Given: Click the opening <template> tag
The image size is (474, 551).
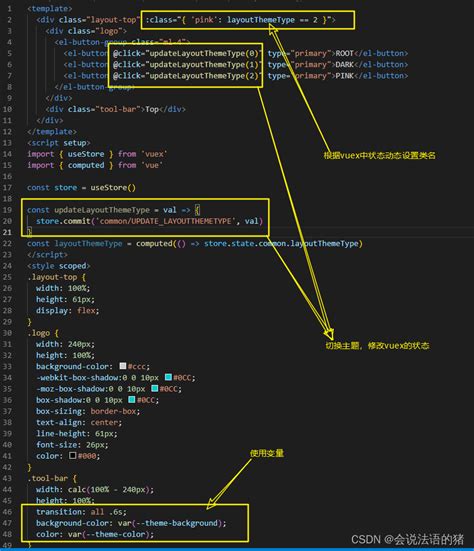Looking at the screenshot, I should pyautogui.click(x=50, y=9).
